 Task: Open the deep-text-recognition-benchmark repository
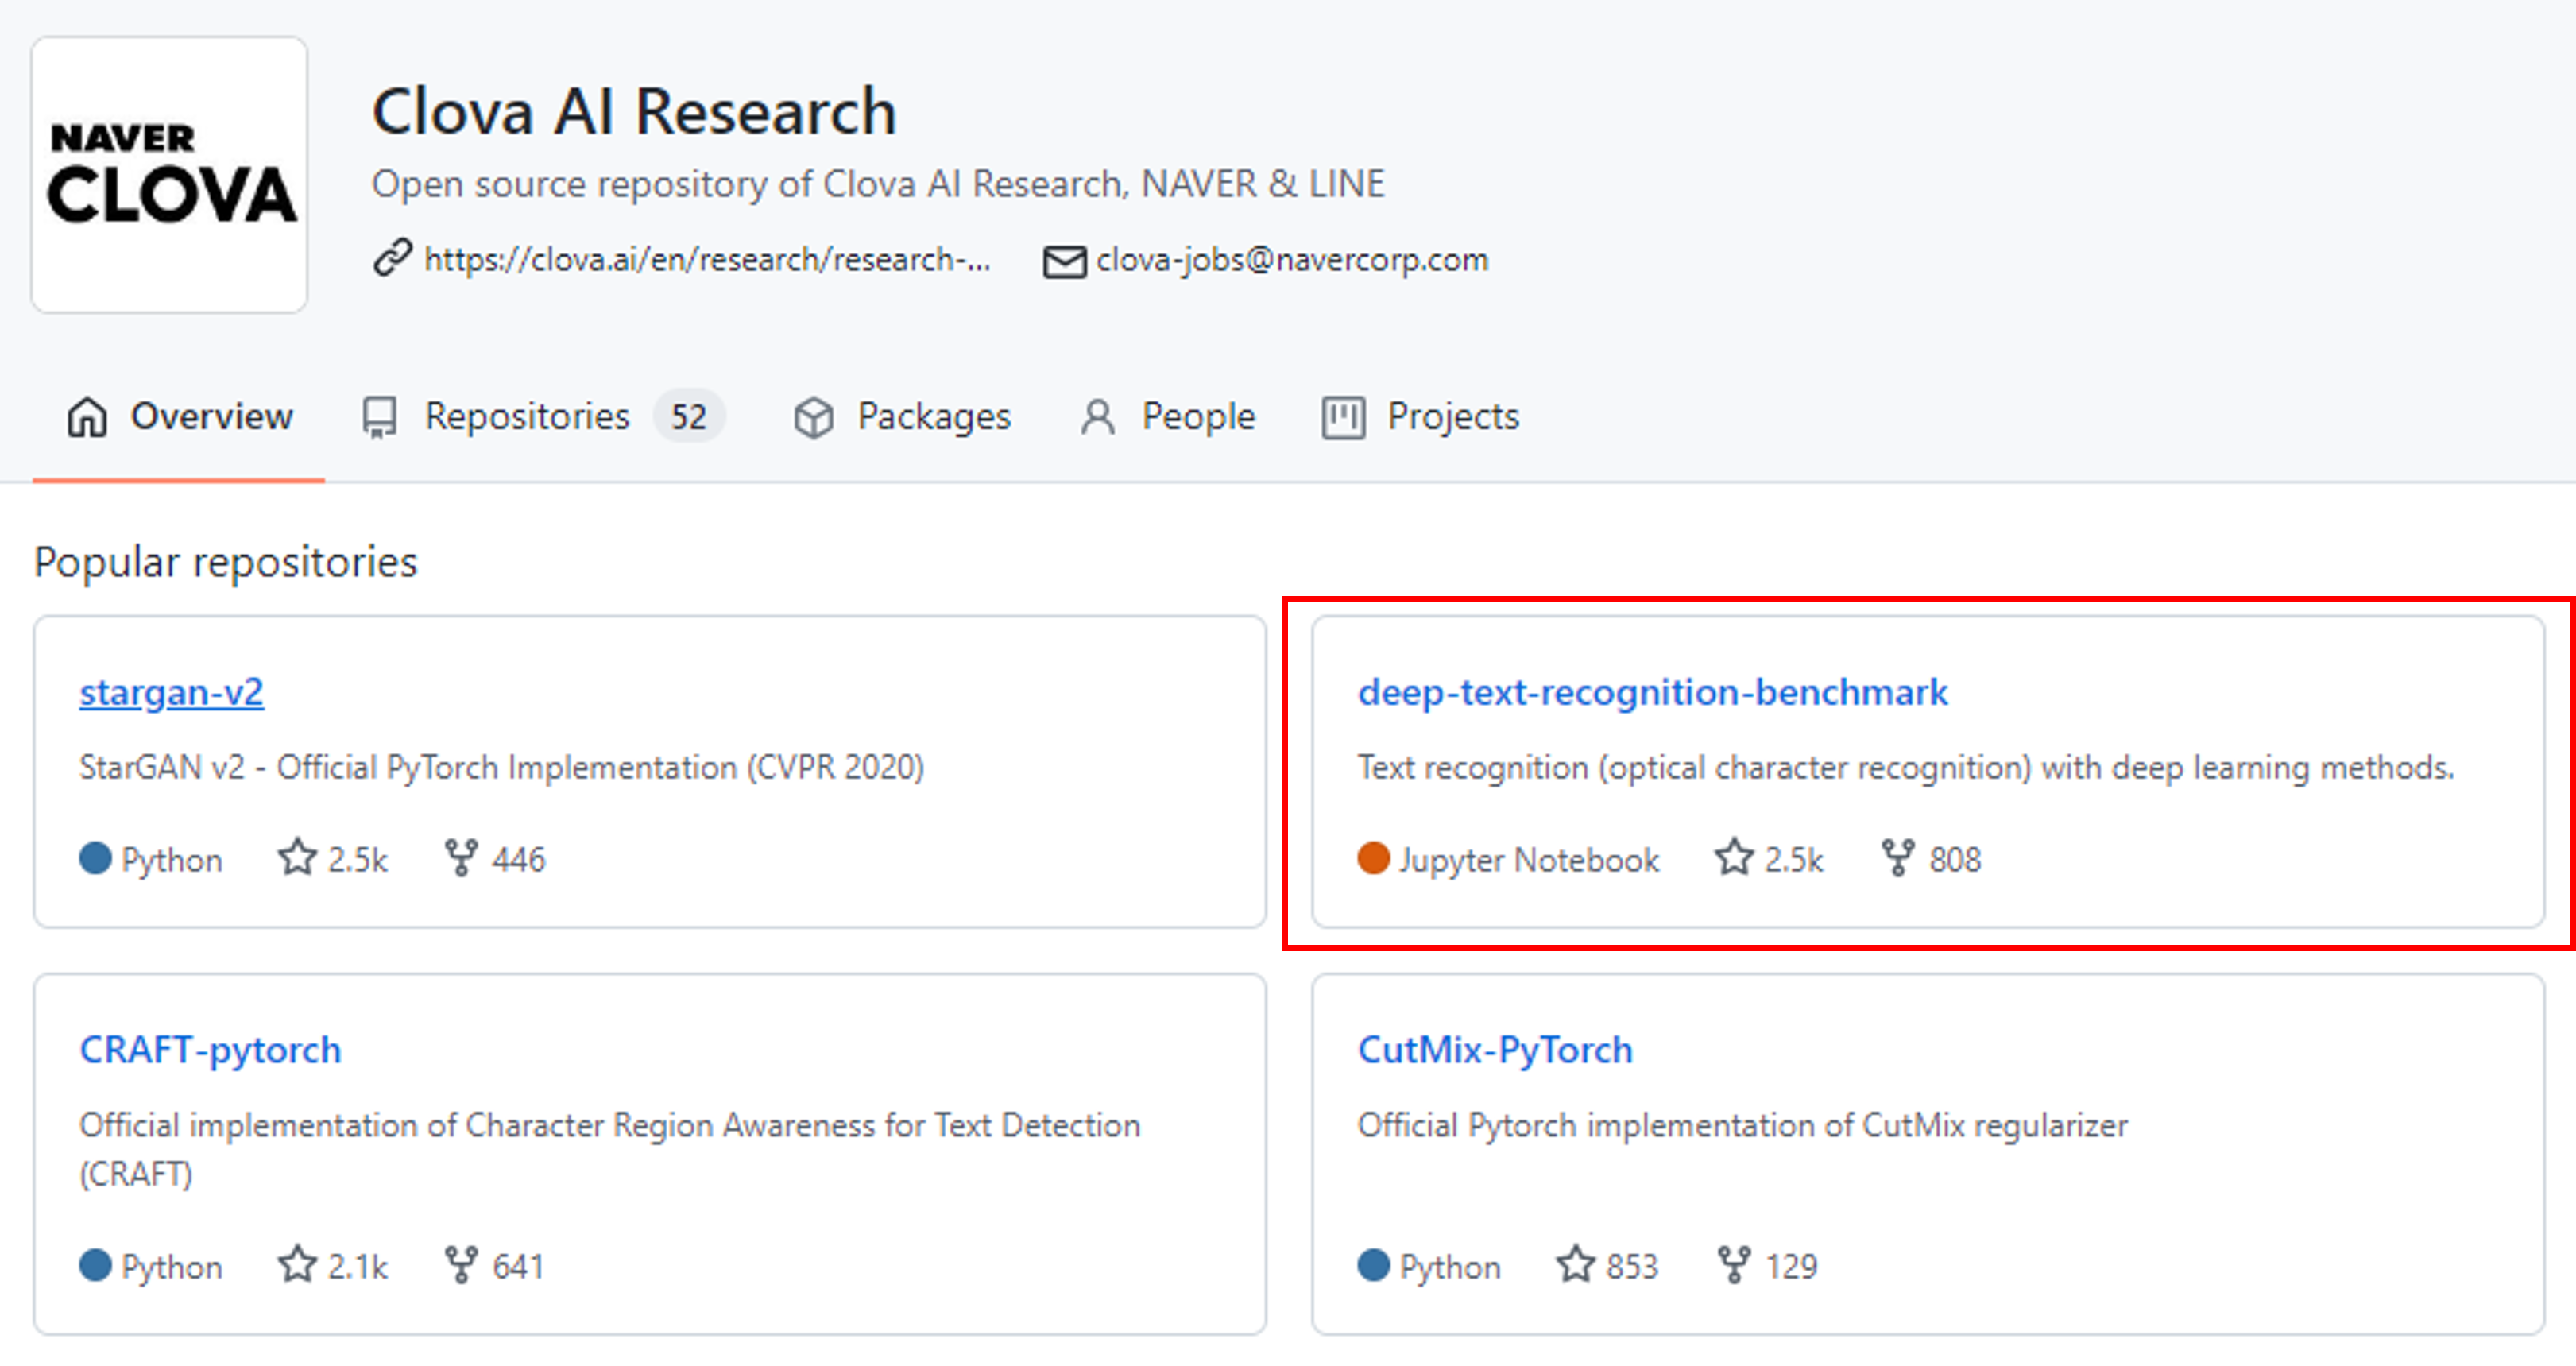point(1652,692)
